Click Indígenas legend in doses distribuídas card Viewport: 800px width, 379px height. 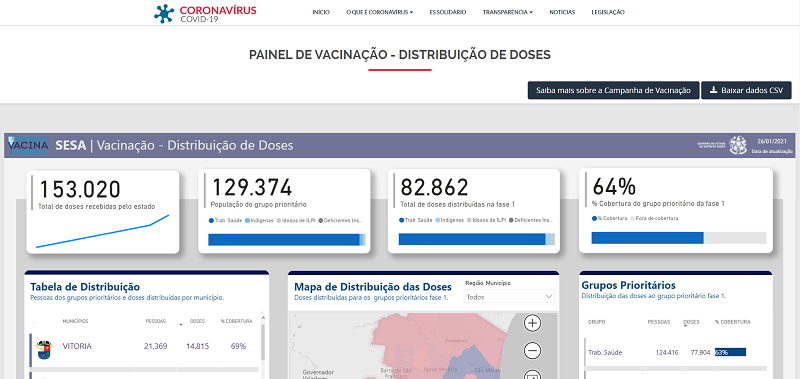[450, 220]
